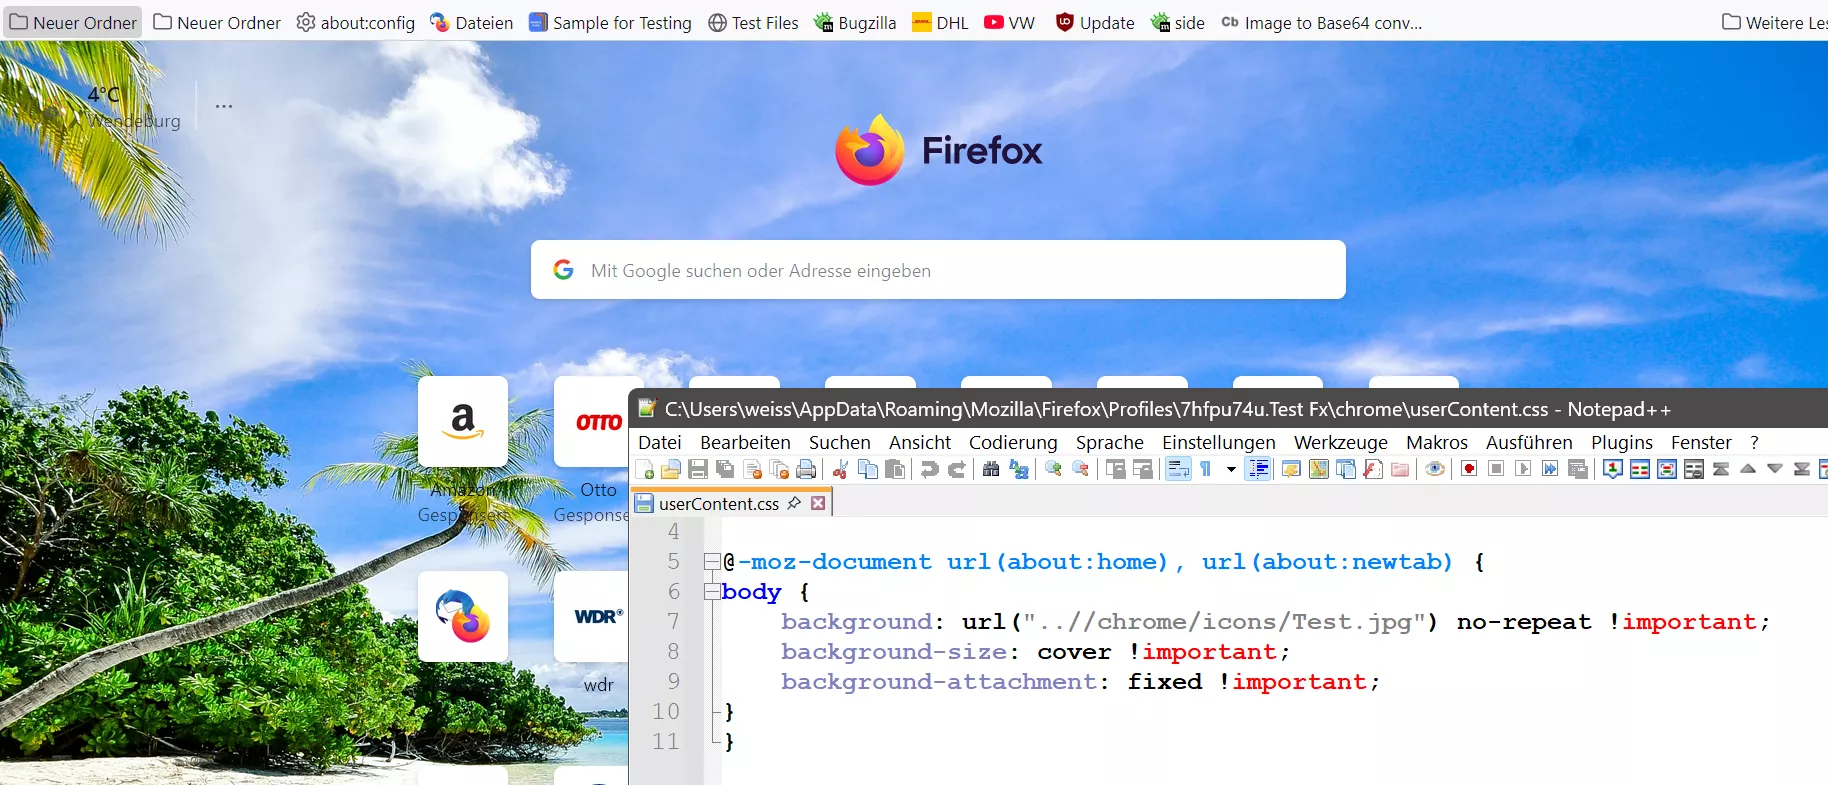Undo the last edit in Notepad++
Viewport: 1828px width, 785px height.
pos(930,469)
